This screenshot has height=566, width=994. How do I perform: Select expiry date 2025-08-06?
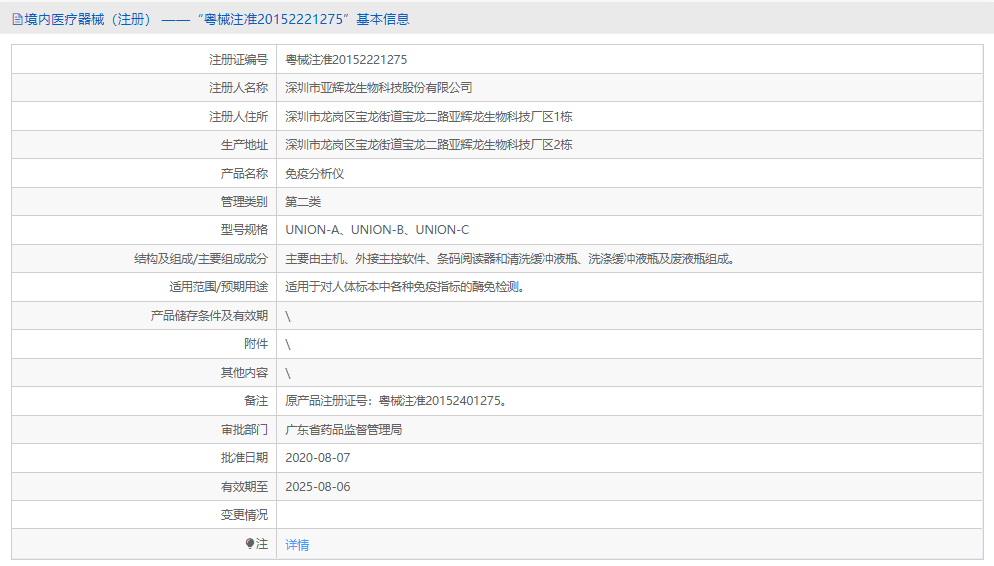pos(318,487)
